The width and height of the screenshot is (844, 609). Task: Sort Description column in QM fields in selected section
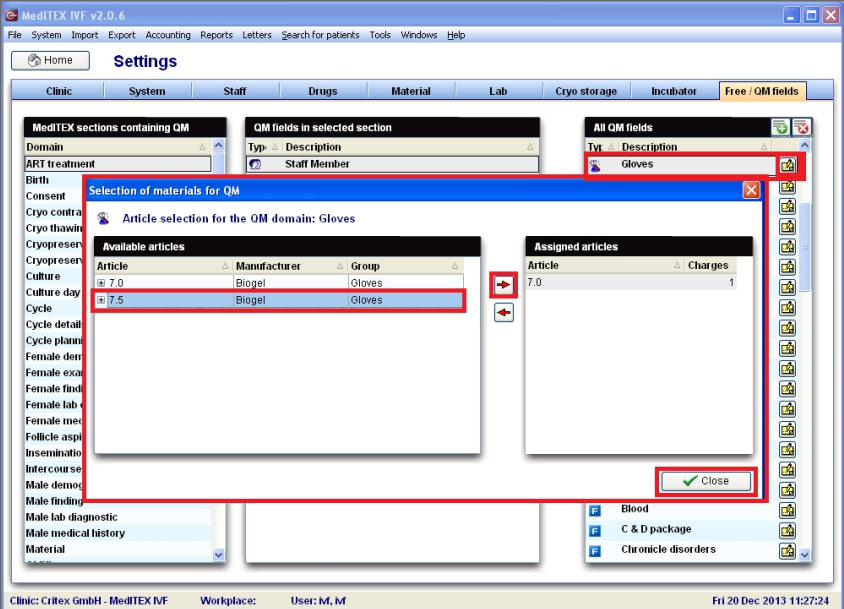tap(410, 147)
